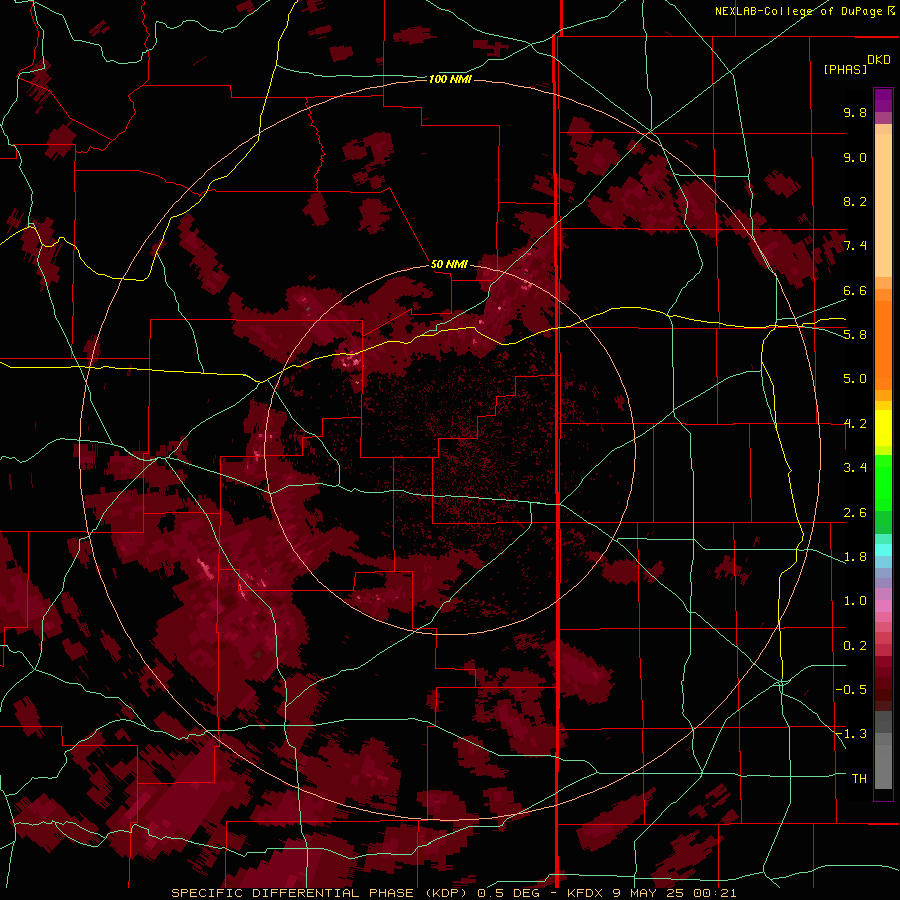Image resolution: width=900 pixels, height=900 pixels.
Task: Click the [PHAS] legend unit label
Action: click(845, 70)
